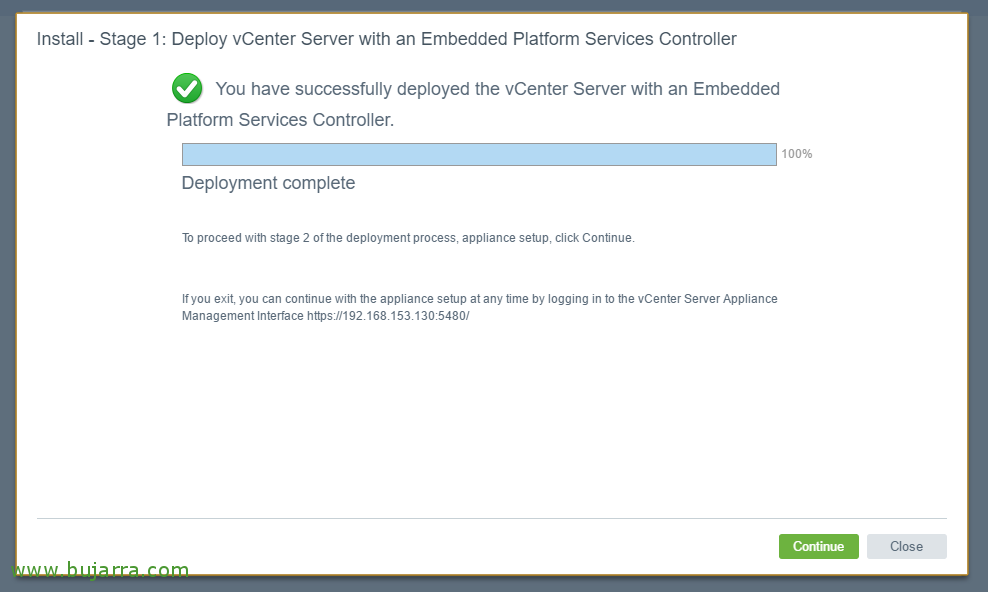Open the https://192.168.153.130:5480/ management URL
The height and width of the screenshot is (592, 988).
(388, 316)
